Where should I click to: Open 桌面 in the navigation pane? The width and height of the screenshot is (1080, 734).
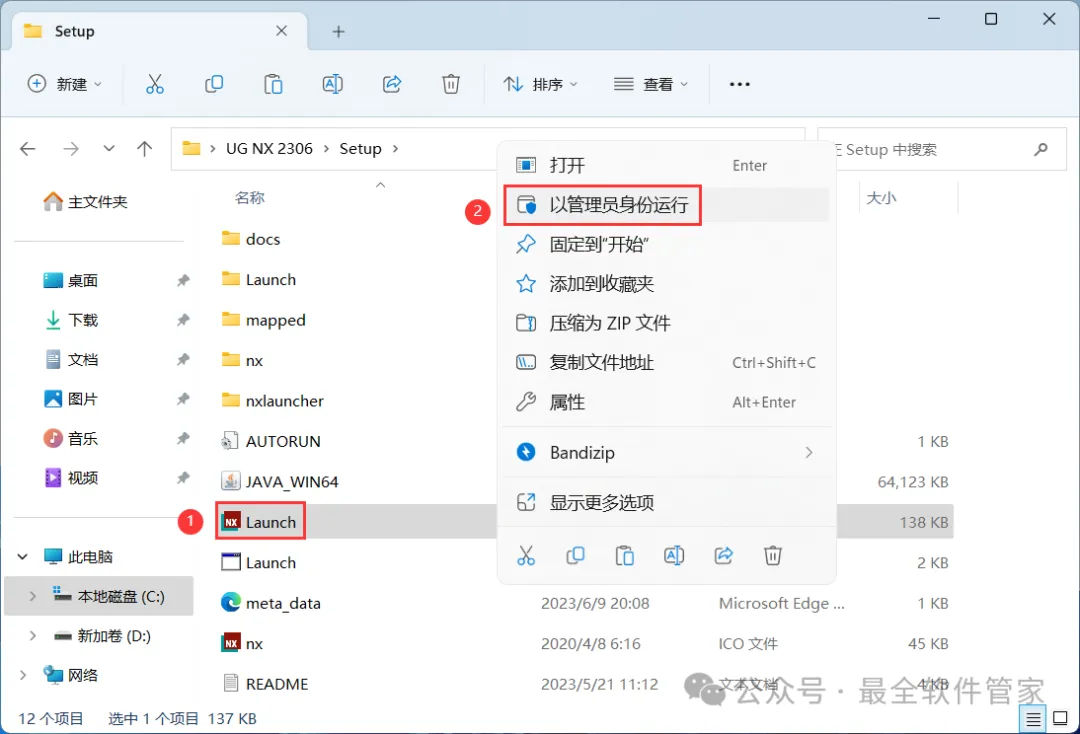71,281
